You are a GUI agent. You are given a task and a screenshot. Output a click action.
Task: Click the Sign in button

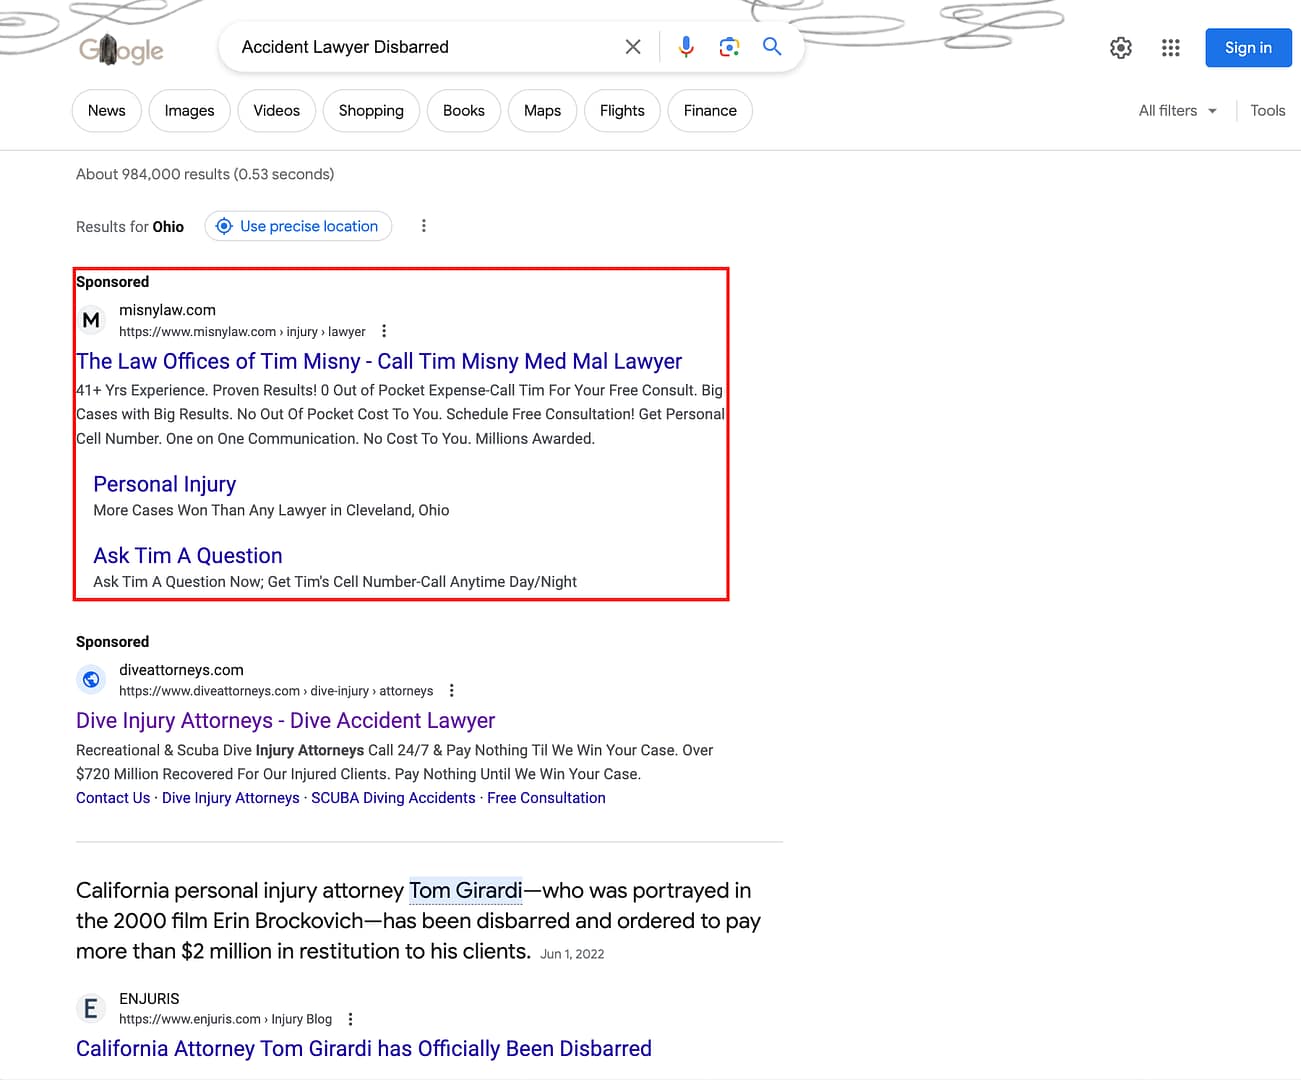click(1248, 48)
